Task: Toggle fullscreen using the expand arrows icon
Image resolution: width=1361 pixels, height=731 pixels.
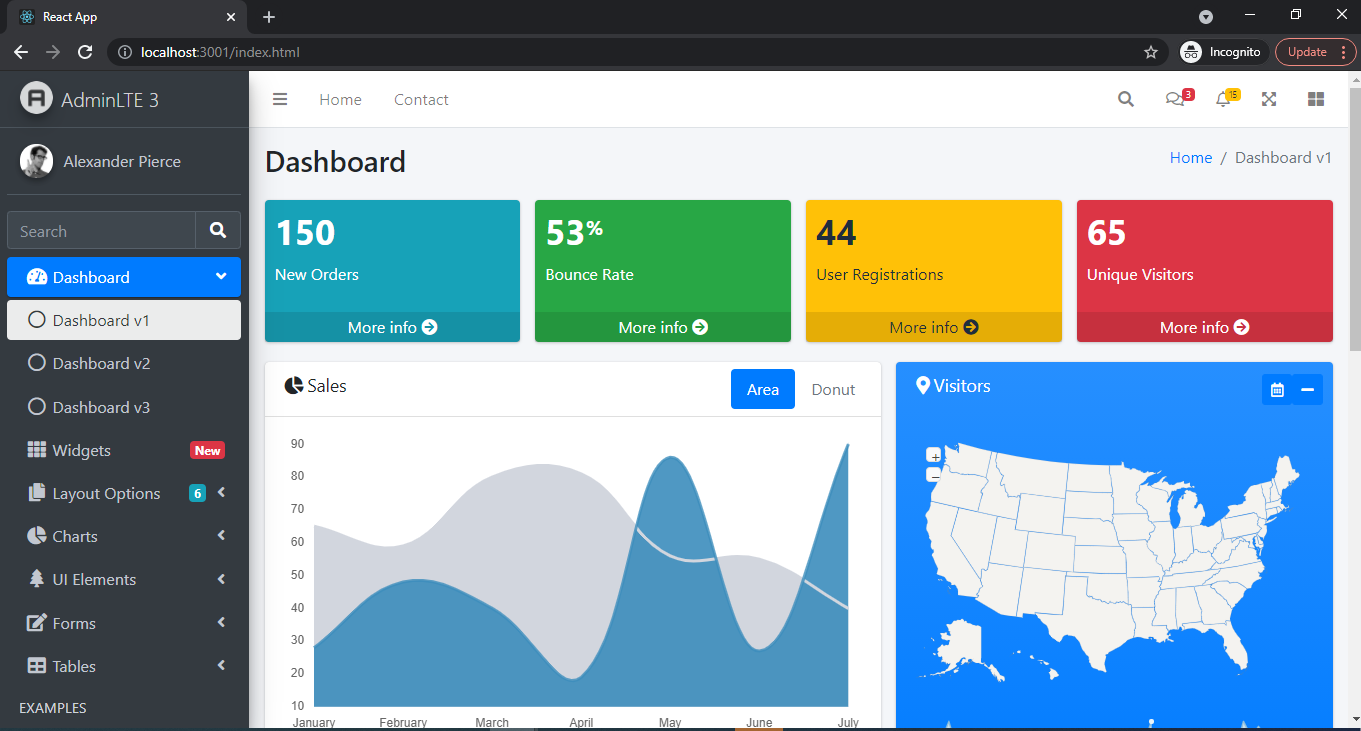Action: [1269, 99]
